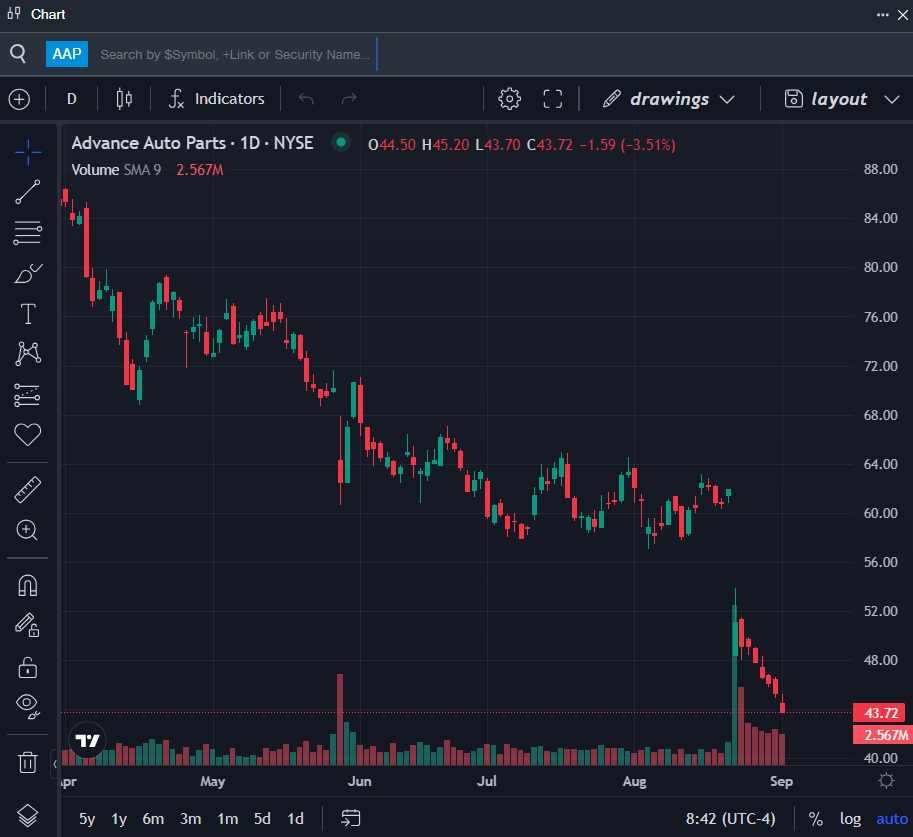Screen dimensions: 913x837
Task: Click the trash icon to remove drawings
Action: pos(28,762)
